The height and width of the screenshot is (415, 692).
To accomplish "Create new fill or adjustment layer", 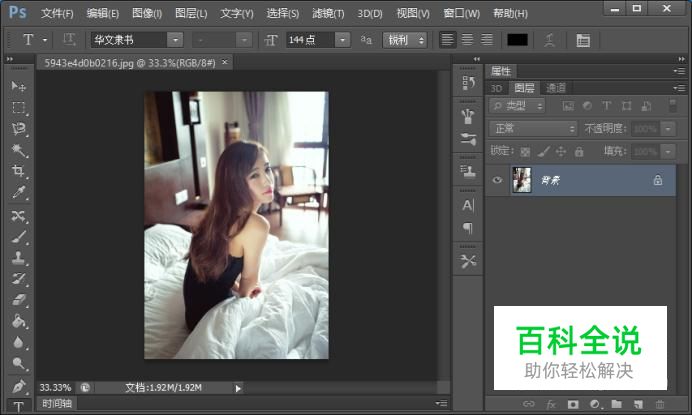I will [x=594, y=404].
